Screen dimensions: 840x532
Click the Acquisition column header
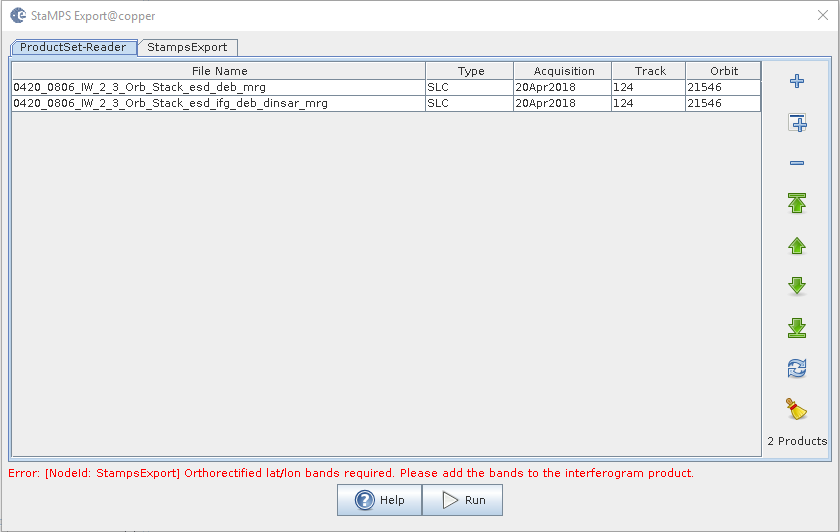562,71
